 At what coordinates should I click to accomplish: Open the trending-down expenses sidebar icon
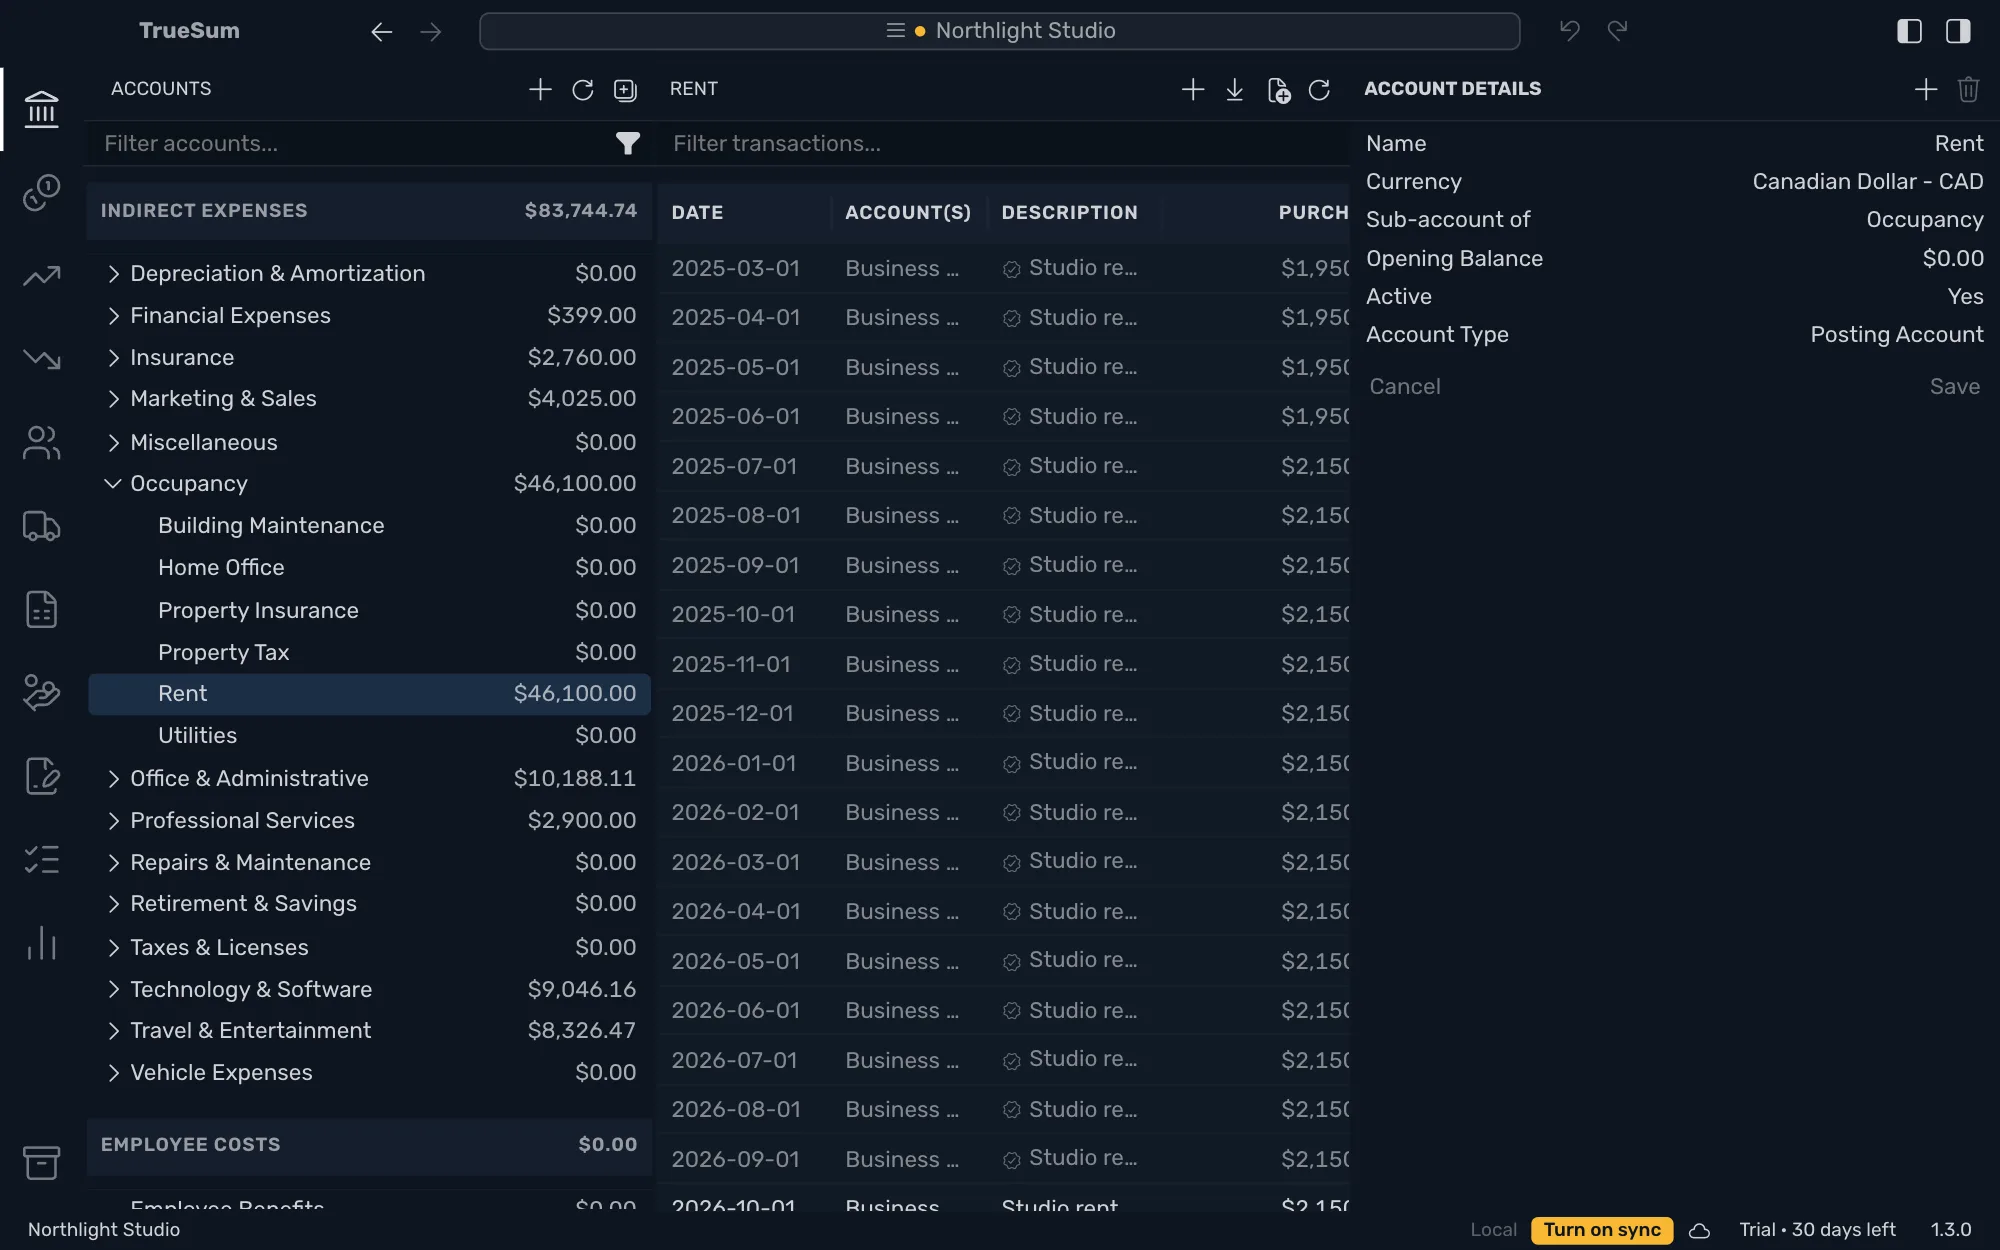tap(41, 358)
